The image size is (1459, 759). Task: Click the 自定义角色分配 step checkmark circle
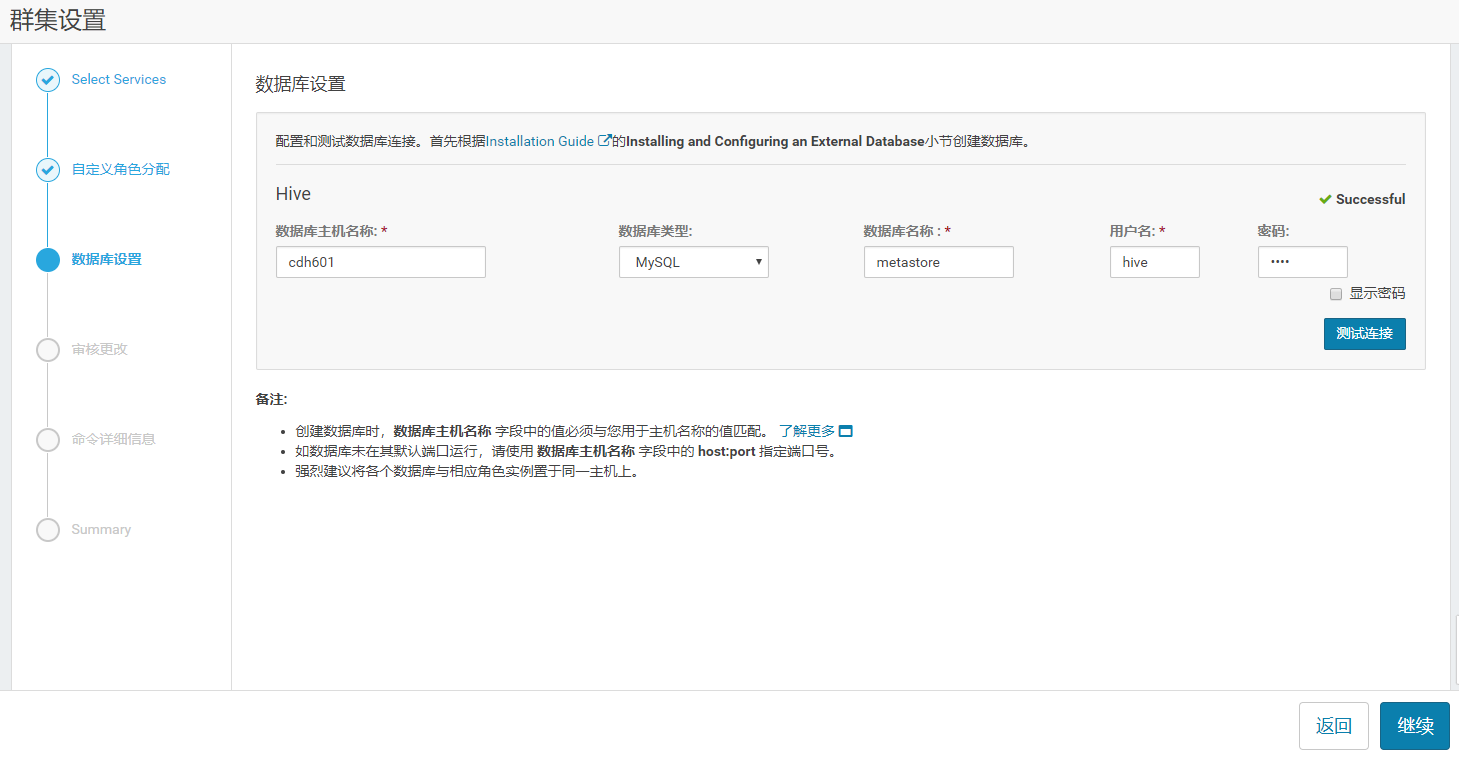coord(48,170)
